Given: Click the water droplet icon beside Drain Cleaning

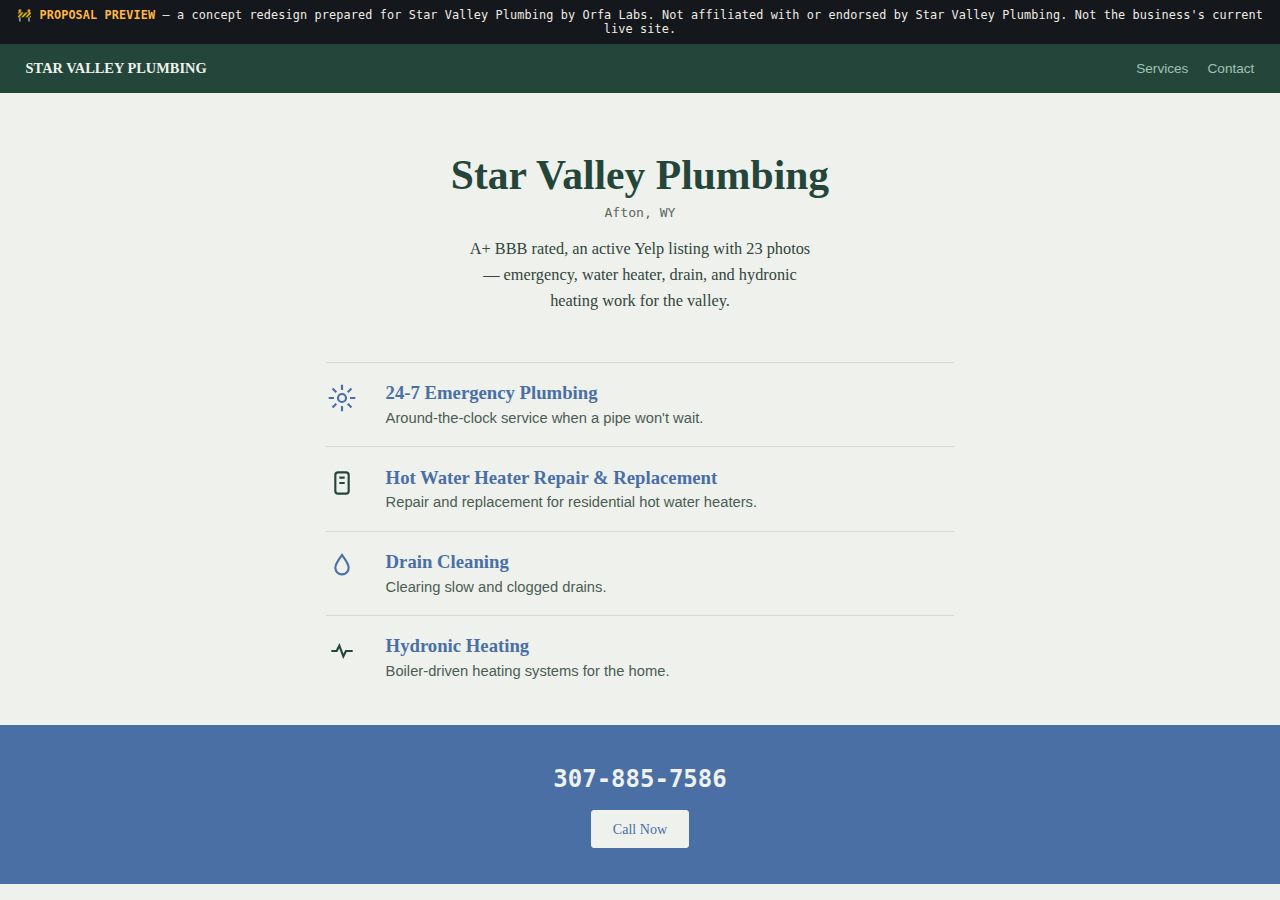Looking at the screenshot, I should [x=342, y=565].
